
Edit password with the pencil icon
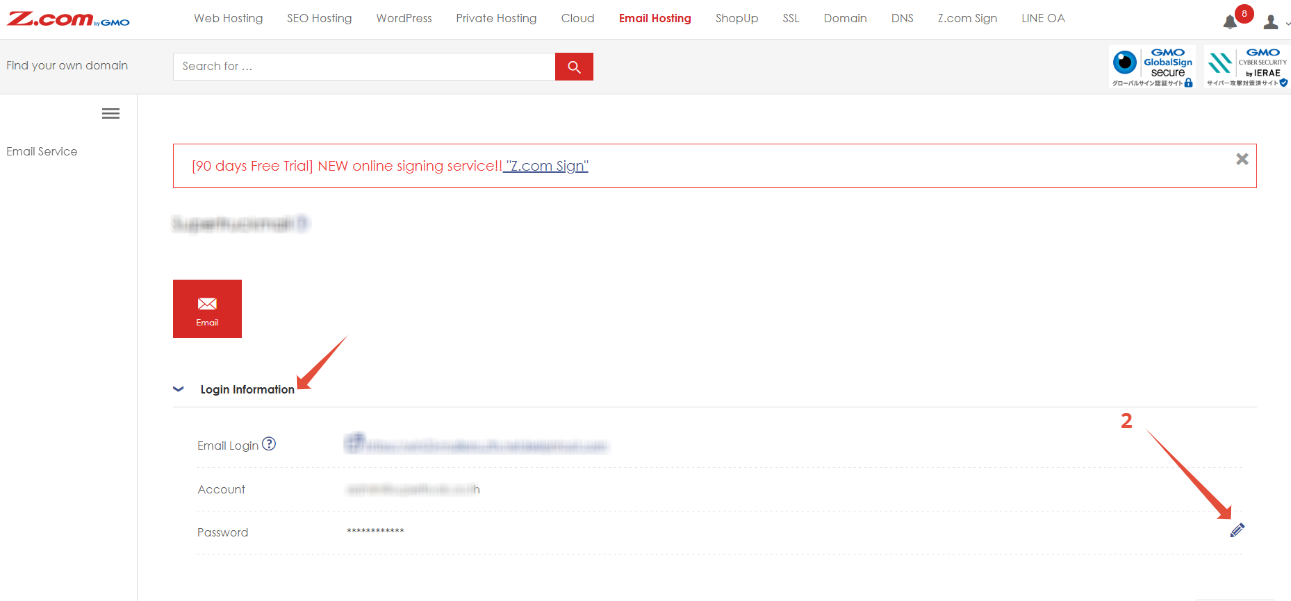(x=1237, y=531)
